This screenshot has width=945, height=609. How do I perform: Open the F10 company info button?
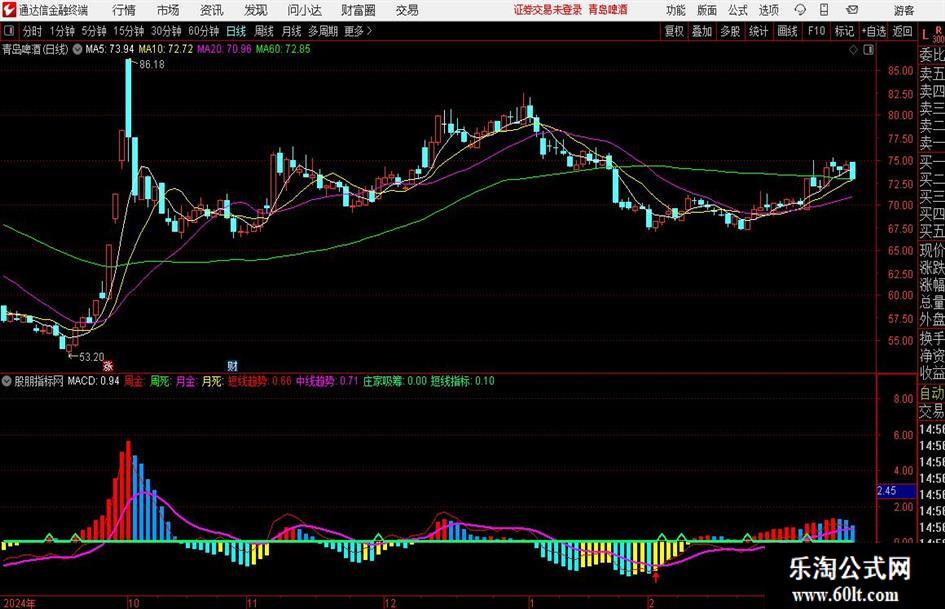click(x=816, y=31)
